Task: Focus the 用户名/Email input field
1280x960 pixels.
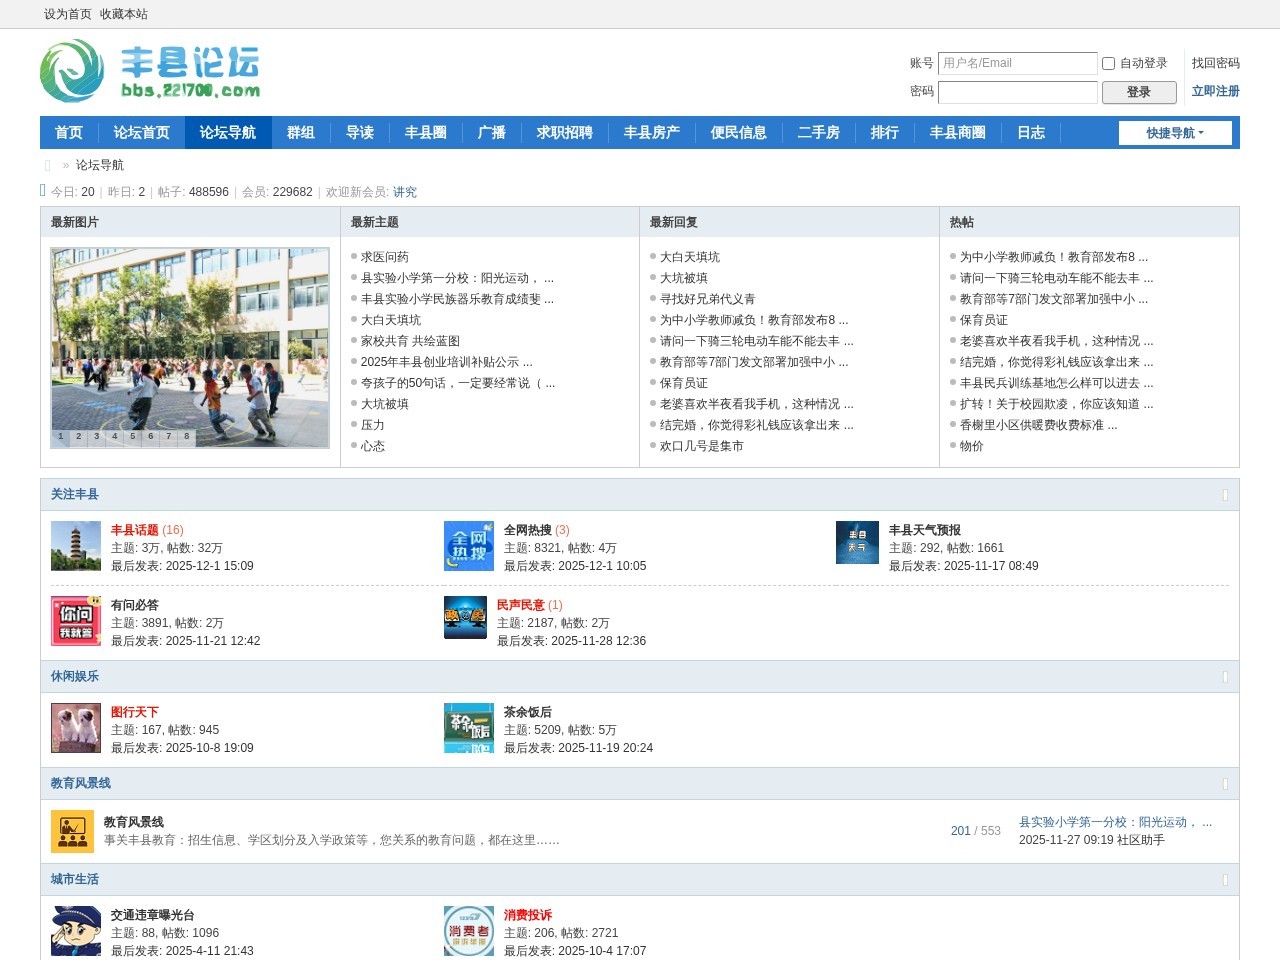Action: click(1017, 63)
